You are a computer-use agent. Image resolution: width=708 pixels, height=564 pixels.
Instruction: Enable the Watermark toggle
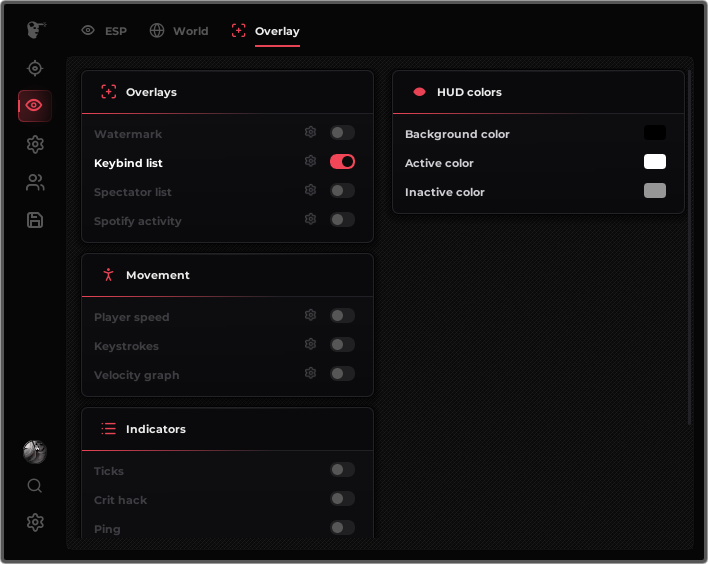342,133
